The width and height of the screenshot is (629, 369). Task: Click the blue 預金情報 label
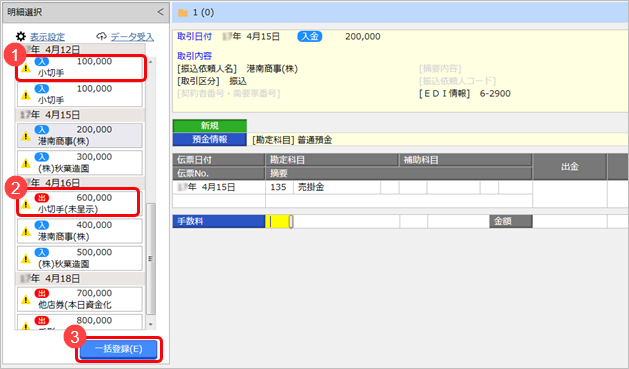click(210, 140)
